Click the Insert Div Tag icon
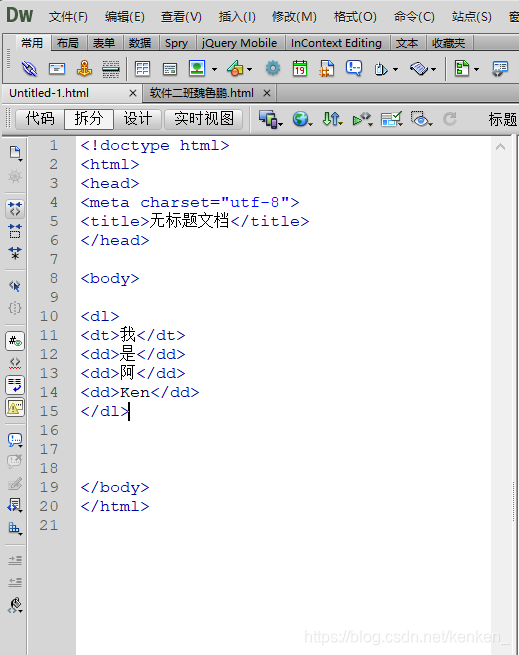The height and width of the screenshot is (655, 519). tap(170, 69)
